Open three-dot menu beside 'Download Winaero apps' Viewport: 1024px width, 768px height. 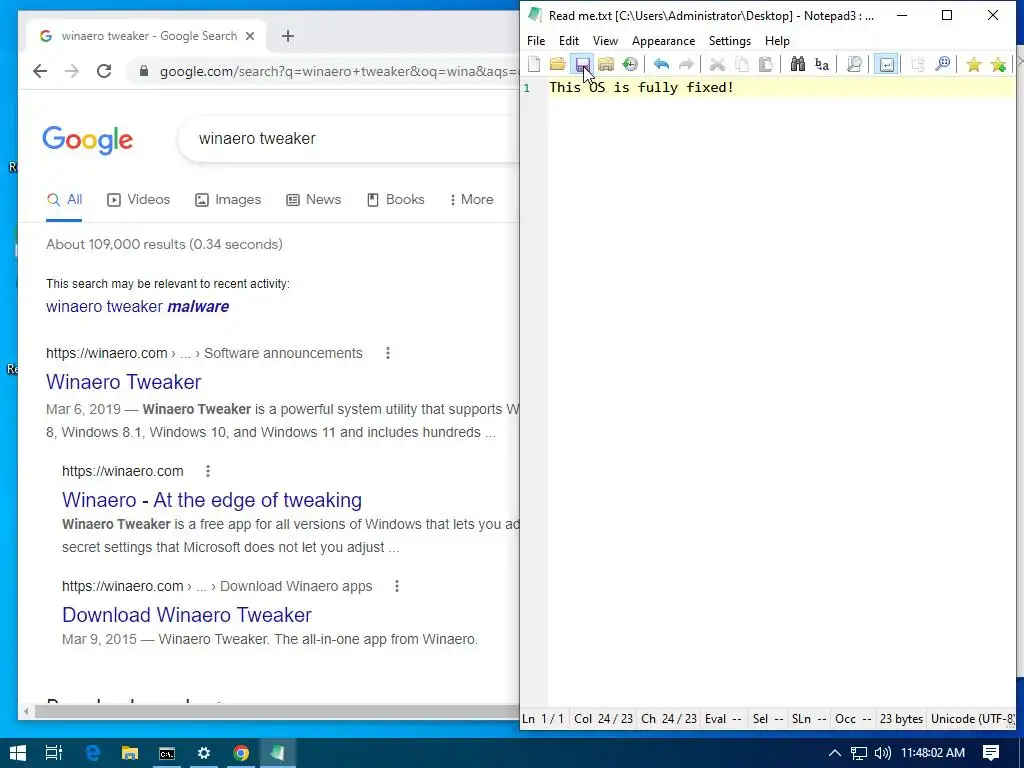coord(396,586)
